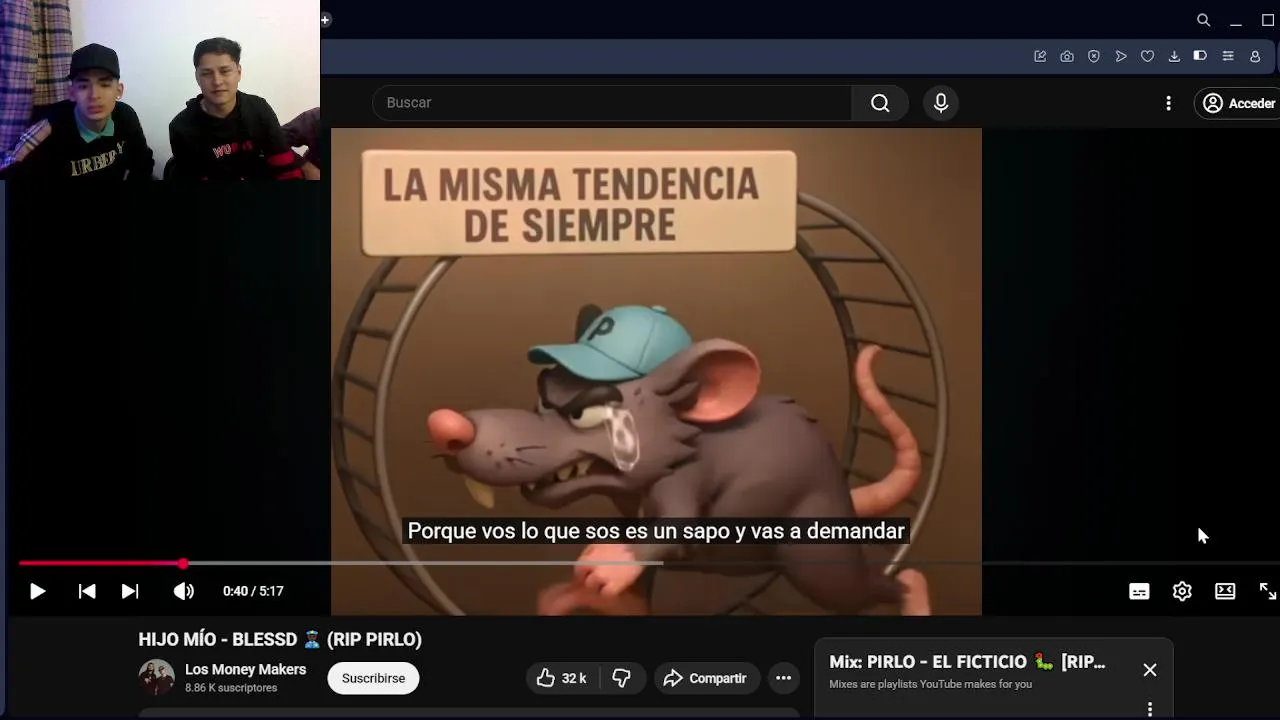
Task: Add page to bookmarks with heart icon
Action: (1147, 56)
